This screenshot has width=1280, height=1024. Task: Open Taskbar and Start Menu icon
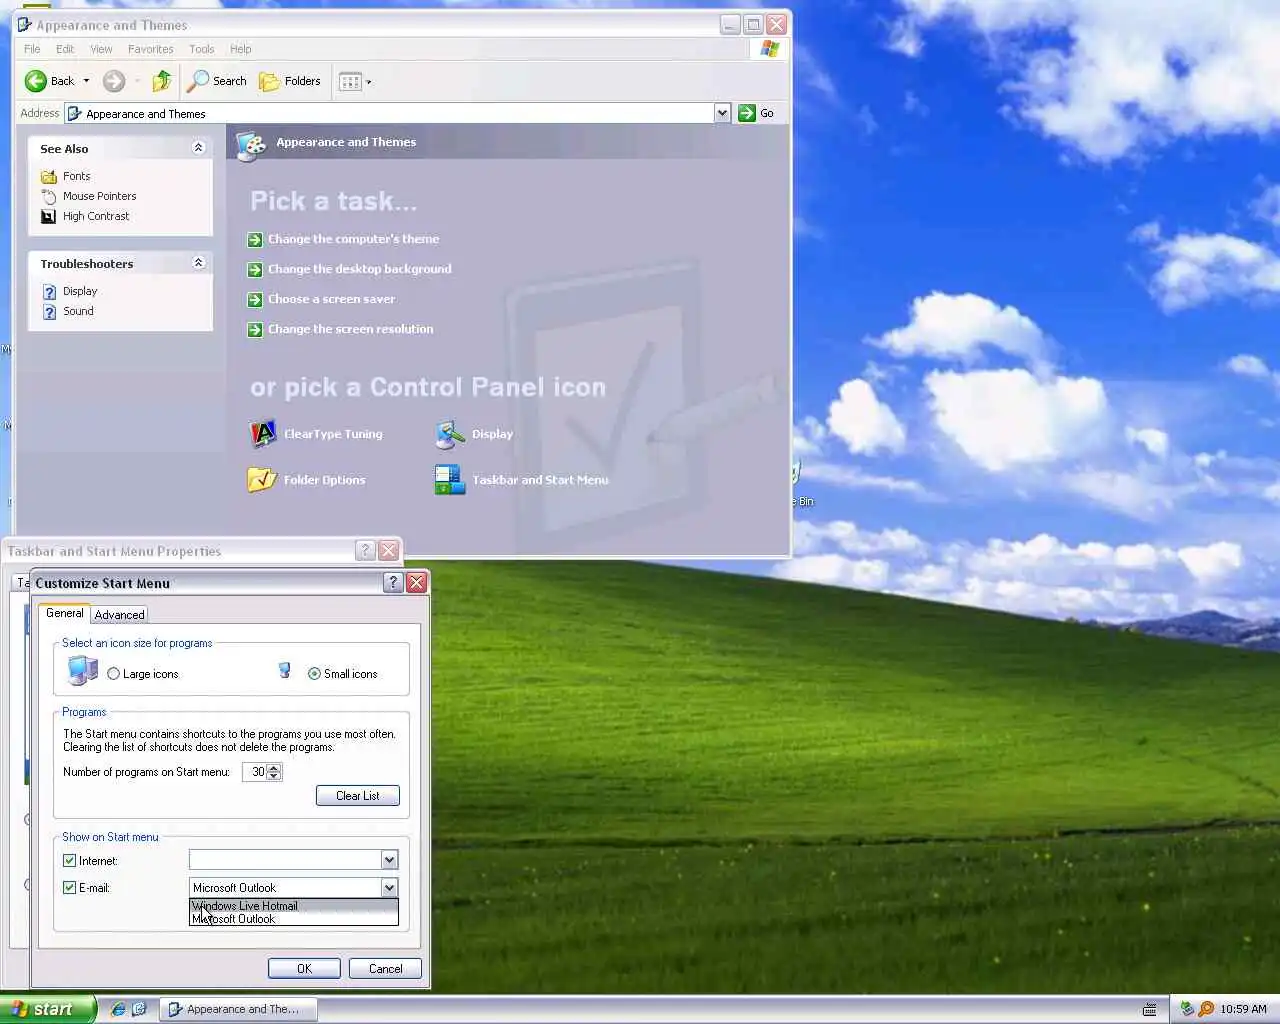point(450,480)
